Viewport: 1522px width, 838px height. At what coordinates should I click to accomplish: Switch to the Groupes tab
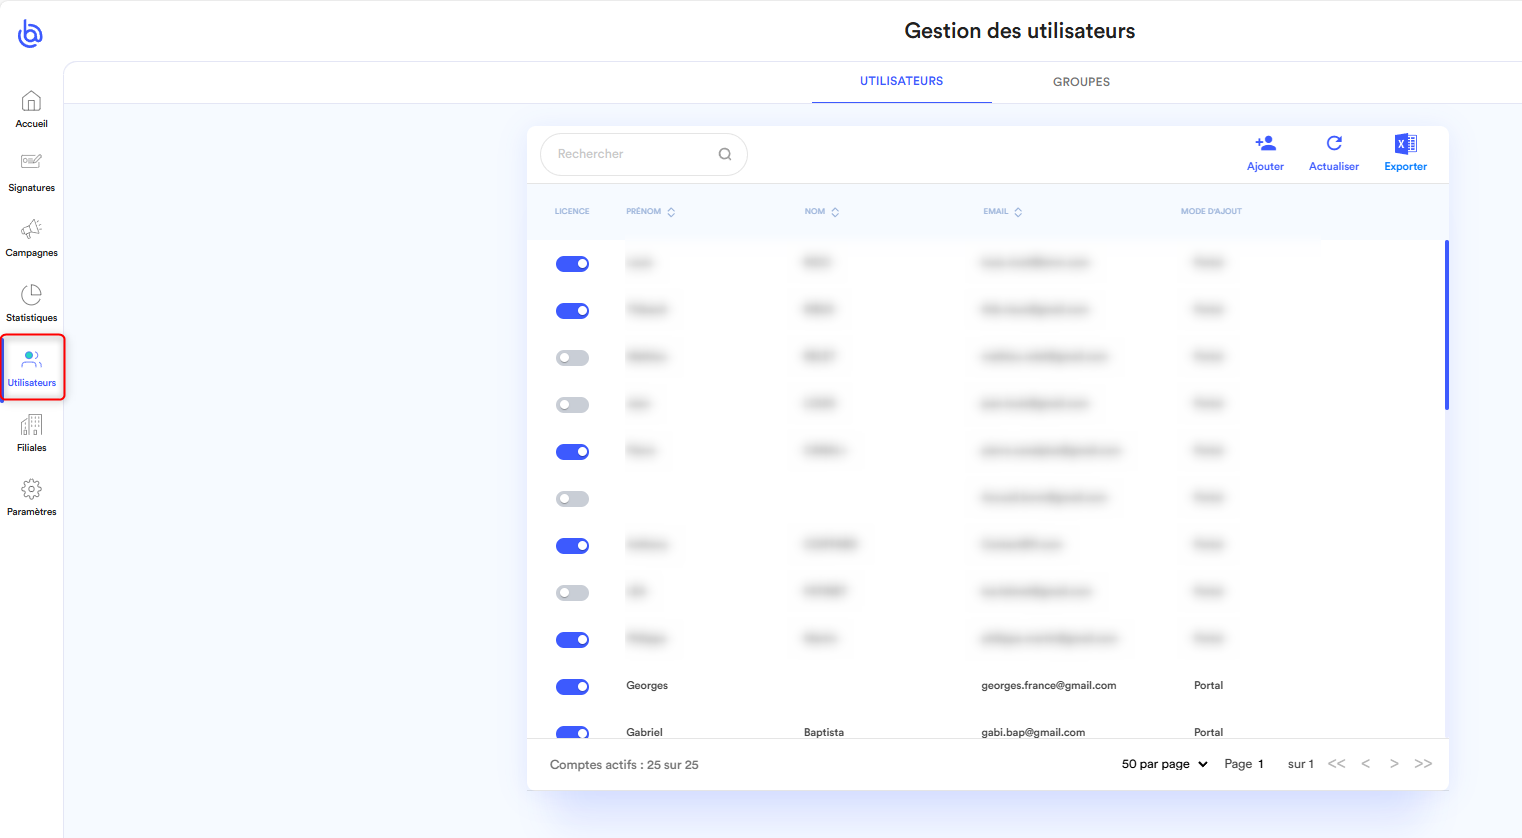(1081, 82)
